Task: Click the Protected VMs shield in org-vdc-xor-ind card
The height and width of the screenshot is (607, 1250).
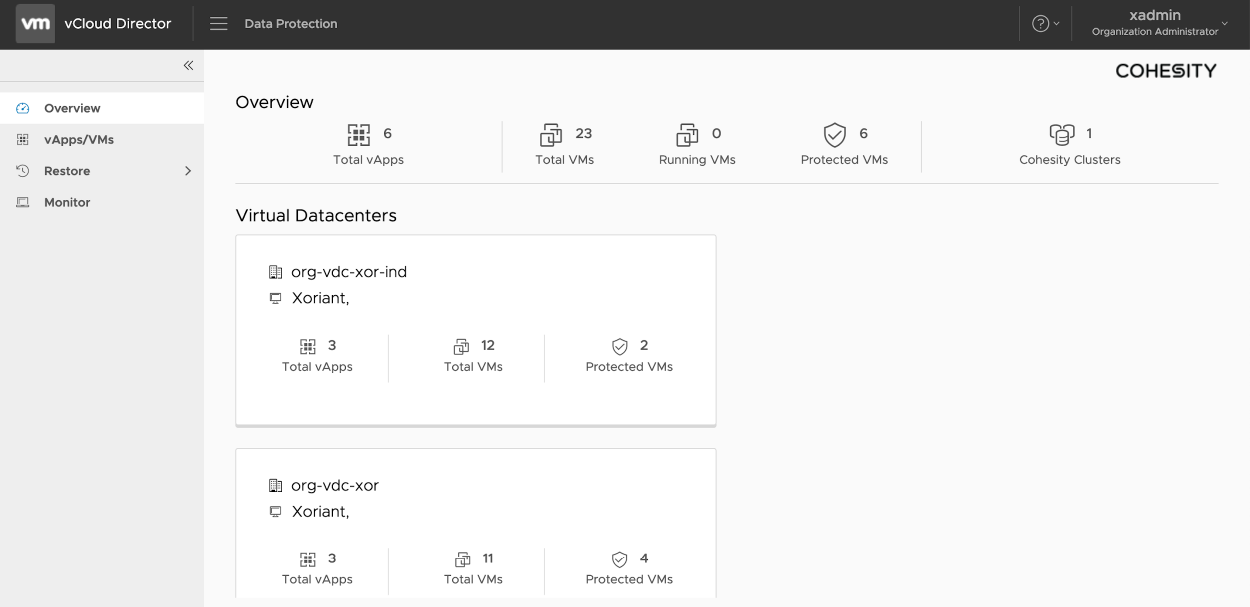Action: pyautogui.click(x=620, y=346)
